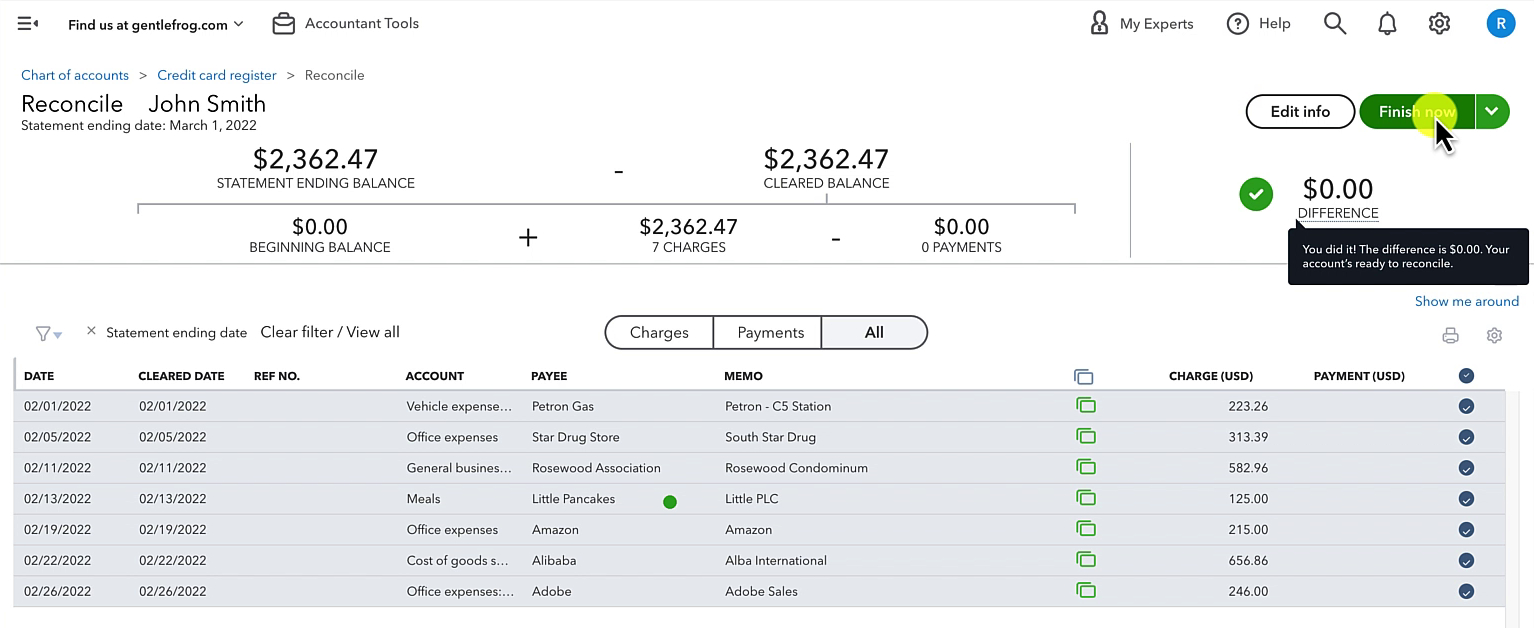Open the 'Find us at gentlefrog.com' company dropdown
Image resolution: width=1534 pixels, height=628 pixels.
156,24
